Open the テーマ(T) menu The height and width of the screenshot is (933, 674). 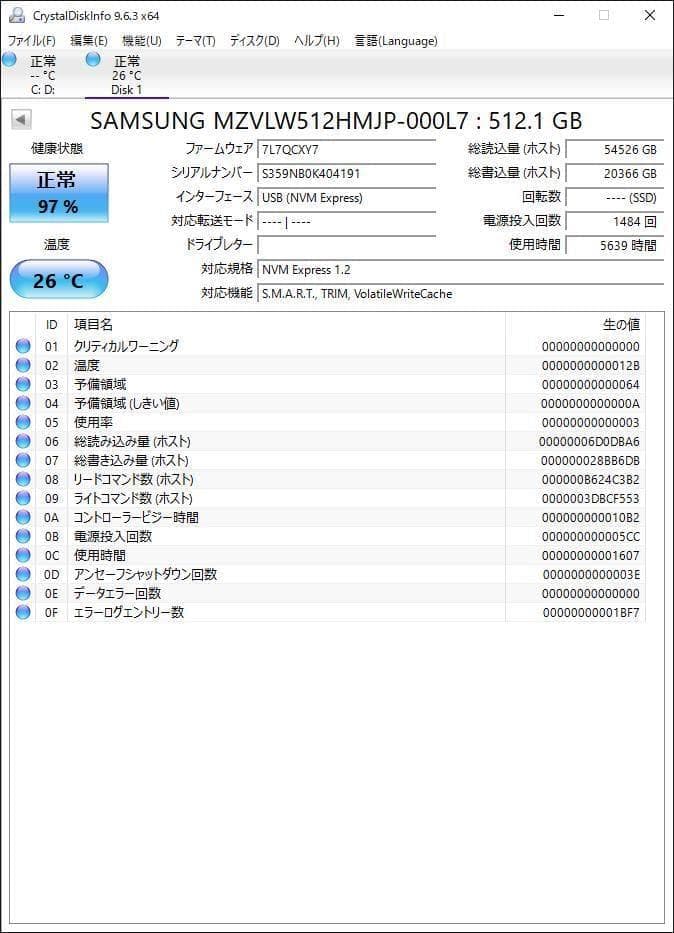point(195,40)
